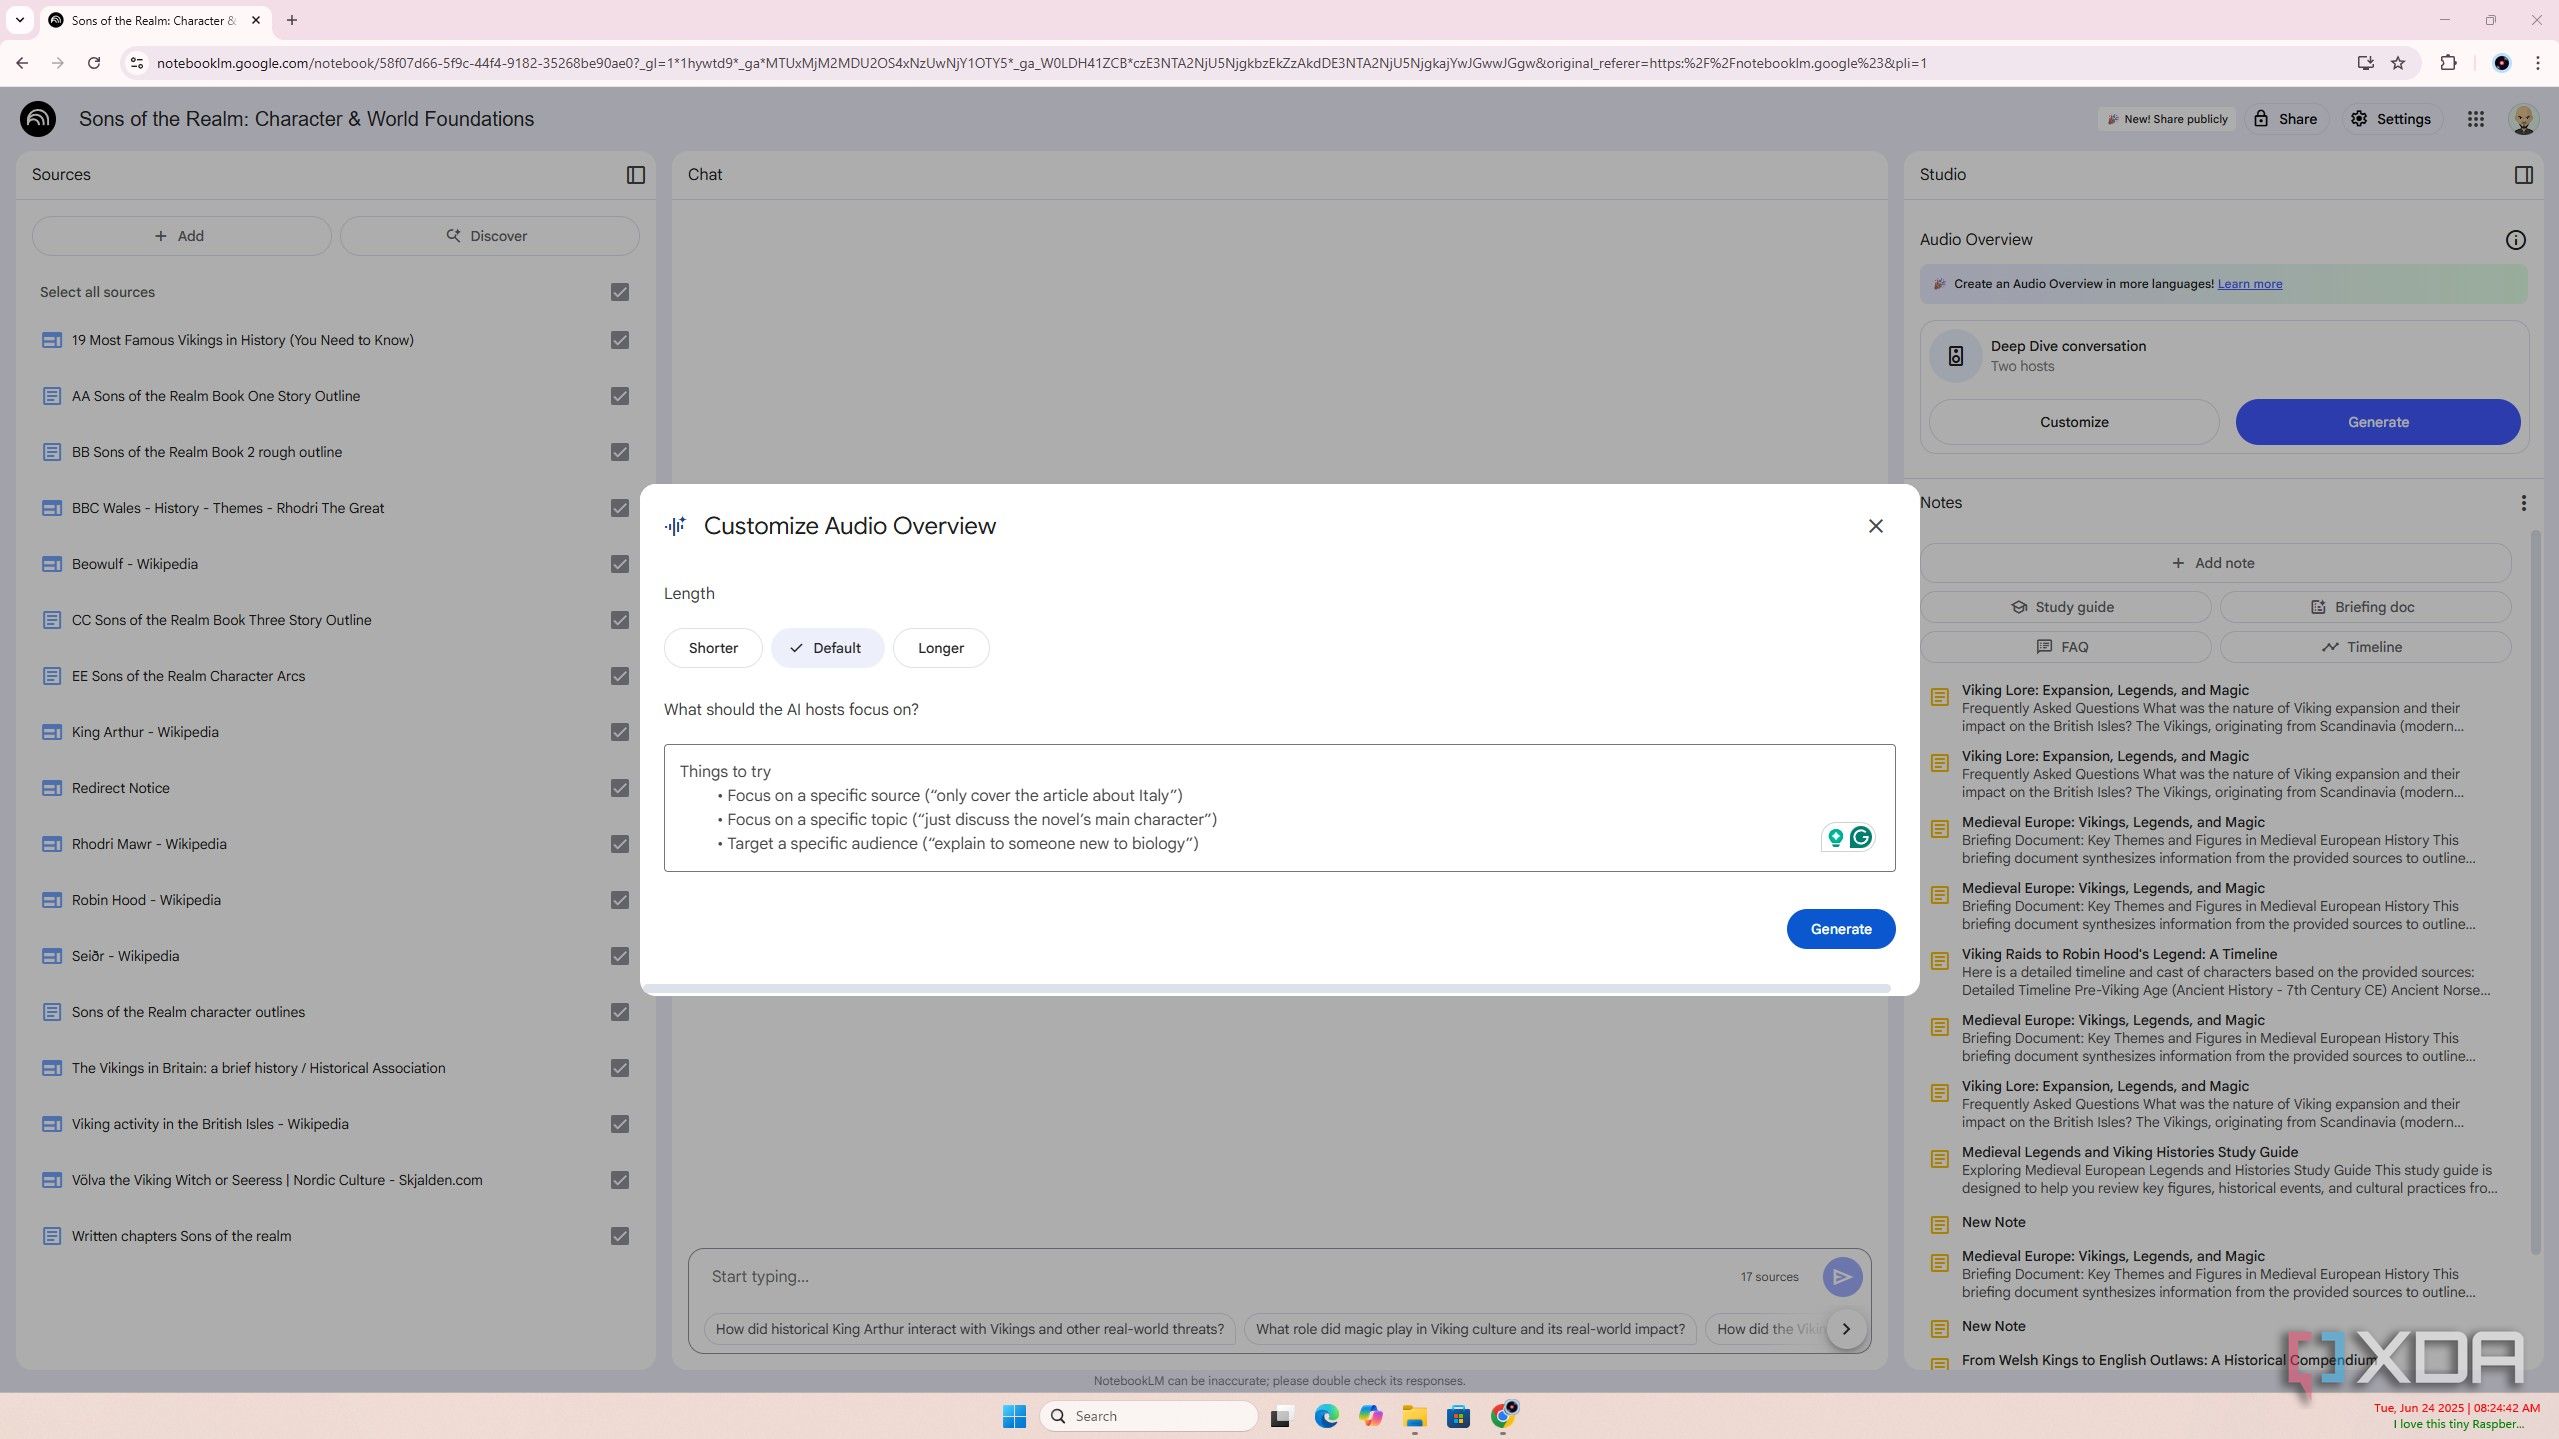Uncheck Robin Hood - Wikipedia source checkbox
The height and width of the screenshot is (1439, 2559).
click(620, 900)
